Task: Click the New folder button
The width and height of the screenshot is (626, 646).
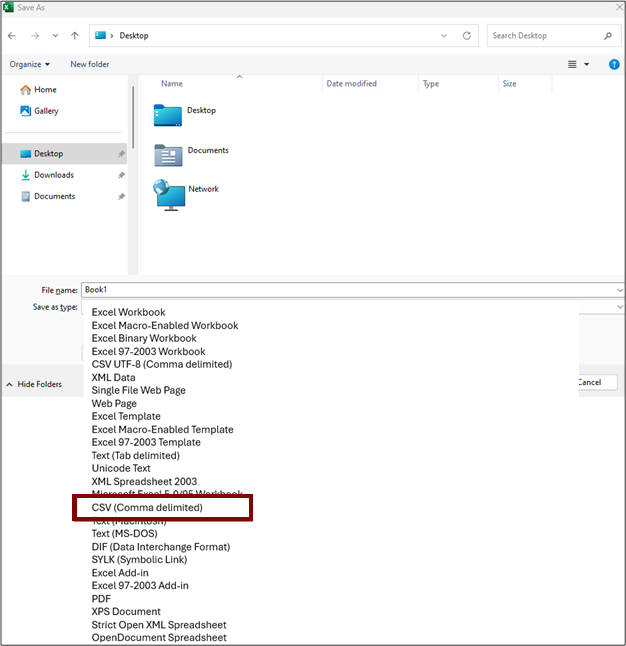Action: 90,64
